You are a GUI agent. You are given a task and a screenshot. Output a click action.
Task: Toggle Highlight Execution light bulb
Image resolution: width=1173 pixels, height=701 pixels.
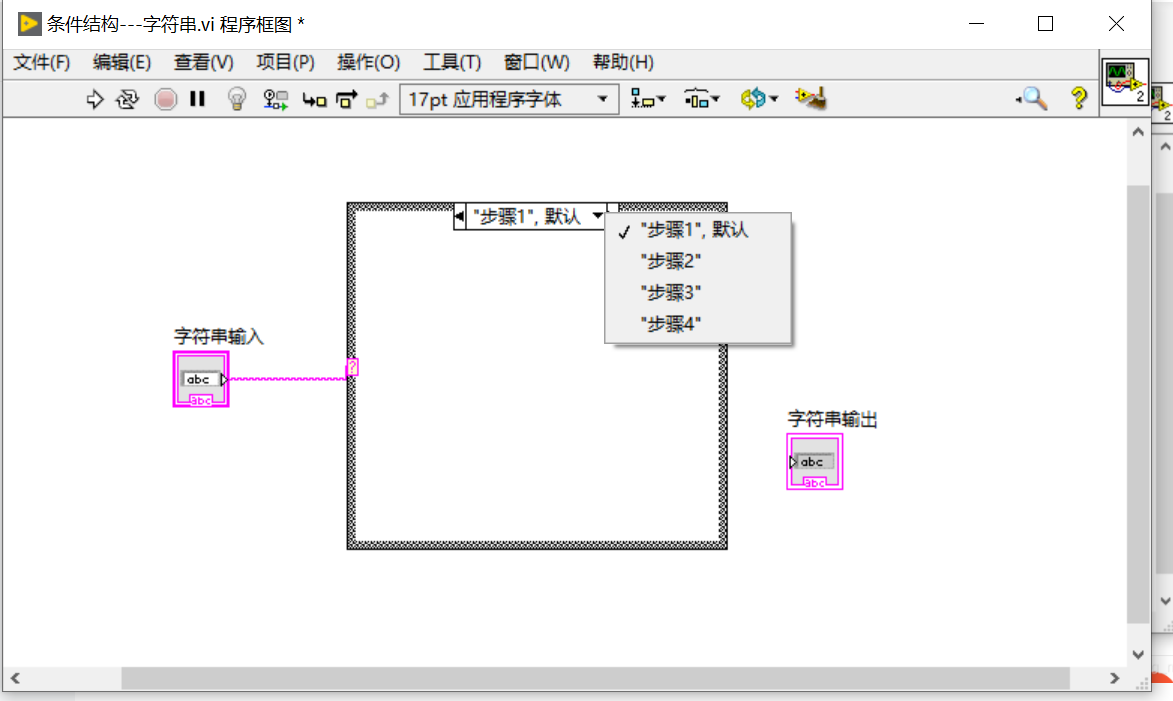pyautogui.click(x=236, y=99)
